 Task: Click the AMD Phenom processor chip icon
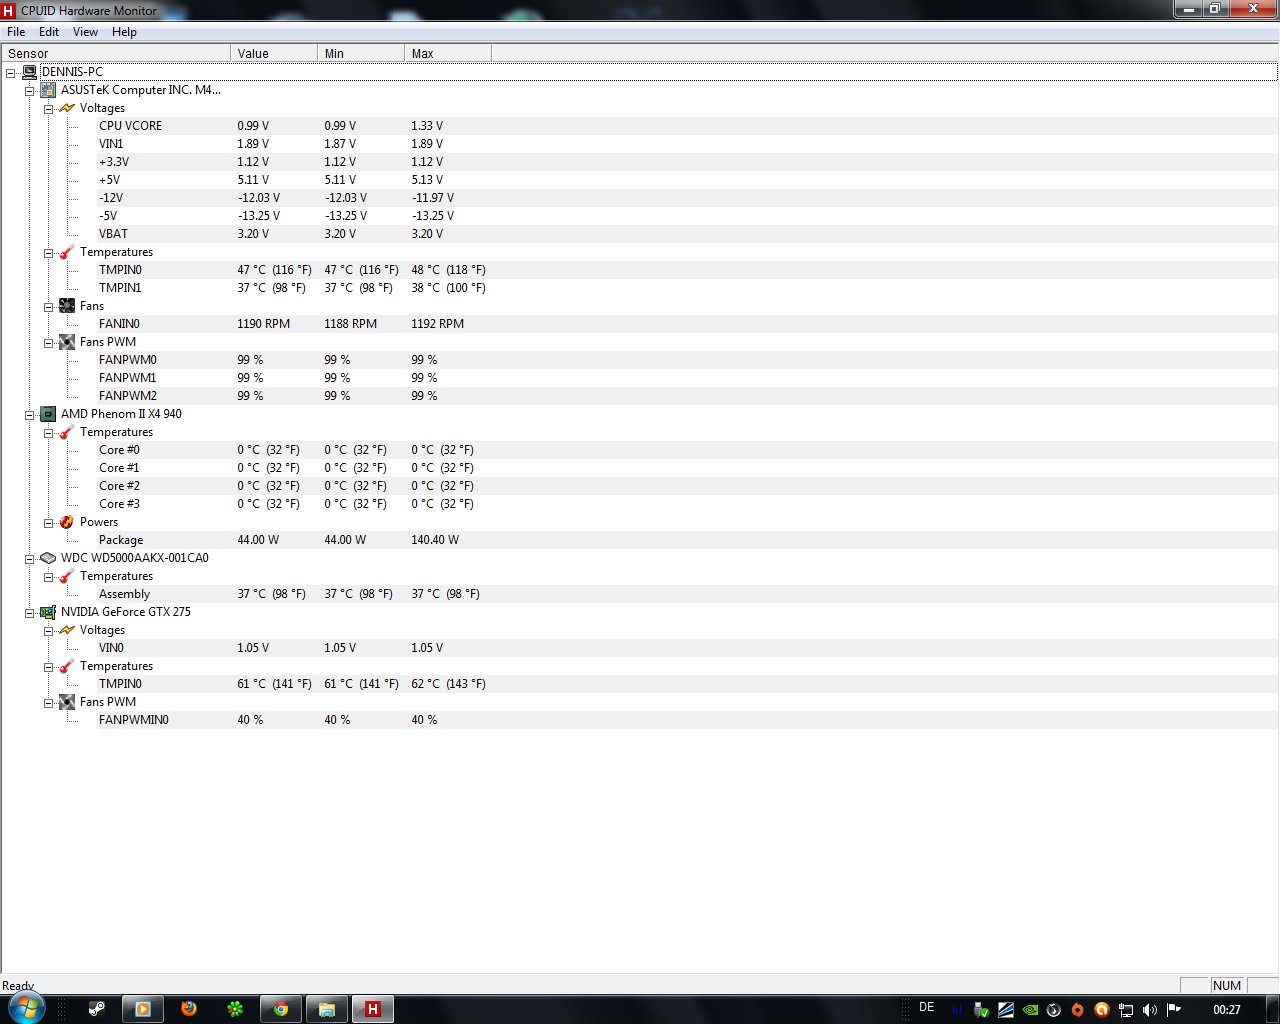(x=47, y=414)
